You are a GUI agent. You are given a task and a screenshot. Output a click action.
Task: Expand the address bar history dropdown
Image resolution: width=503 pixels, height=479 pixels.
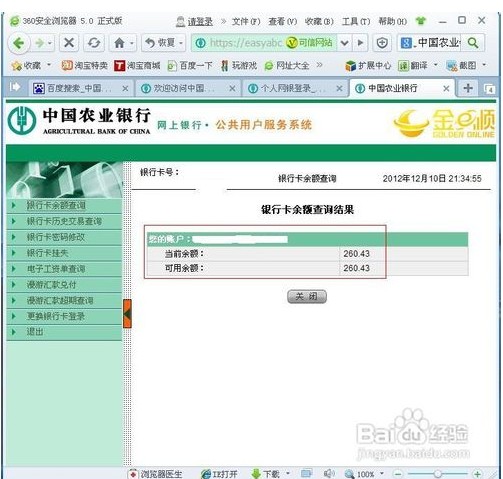(345, 43)
